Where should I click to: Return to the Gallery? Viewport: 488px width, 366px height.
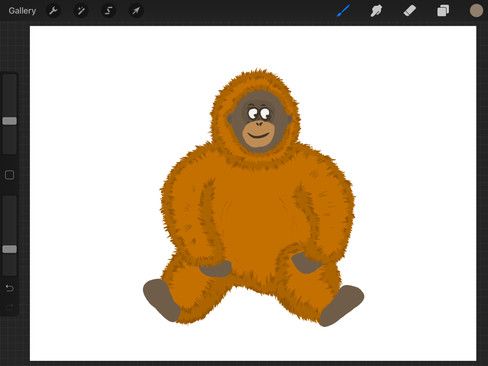[22, 11]
